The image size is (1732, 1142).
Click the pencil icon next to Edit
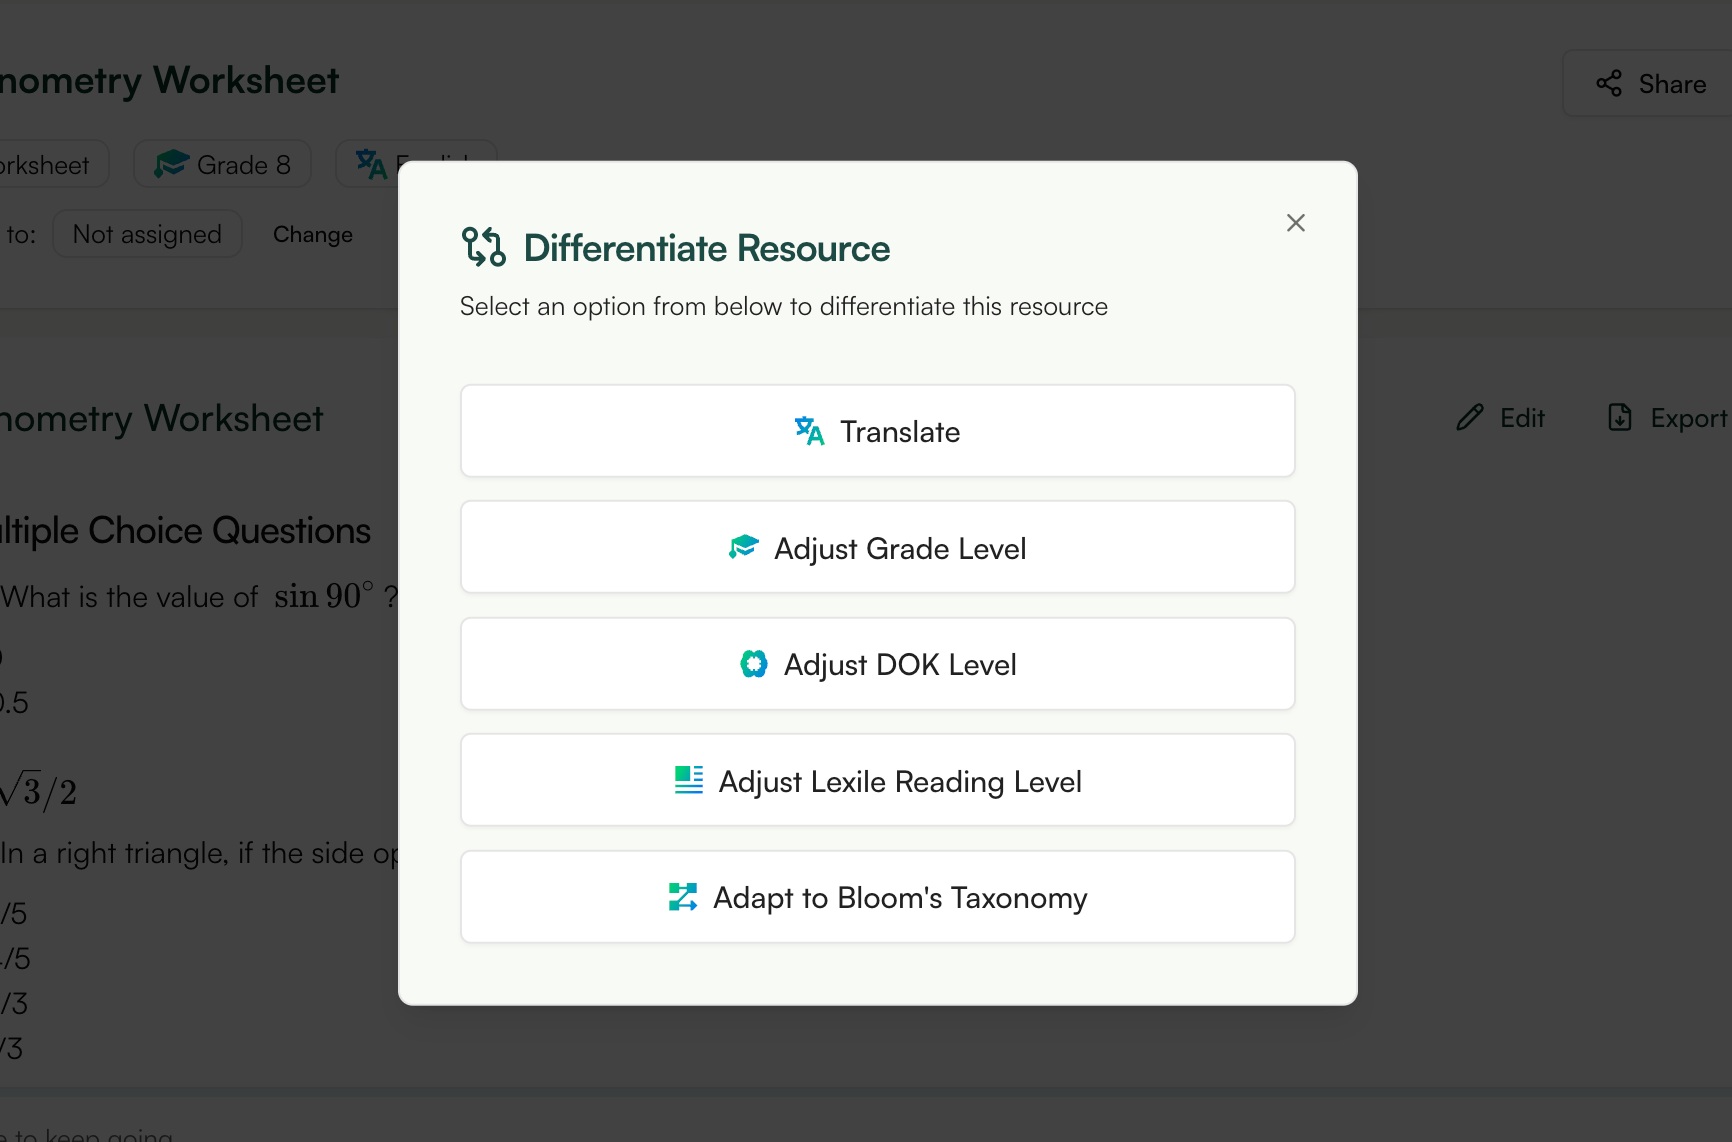point(1470,417)
